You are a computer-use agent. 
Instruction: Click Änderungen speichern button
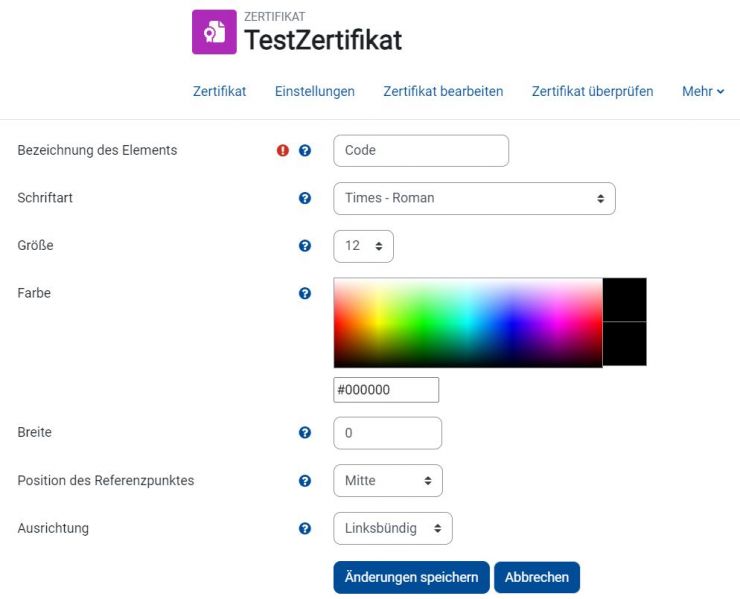coord(411,577)
